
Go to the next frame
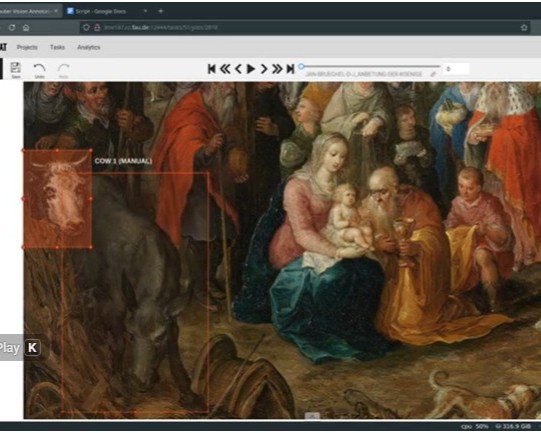[x=264, y=69]
